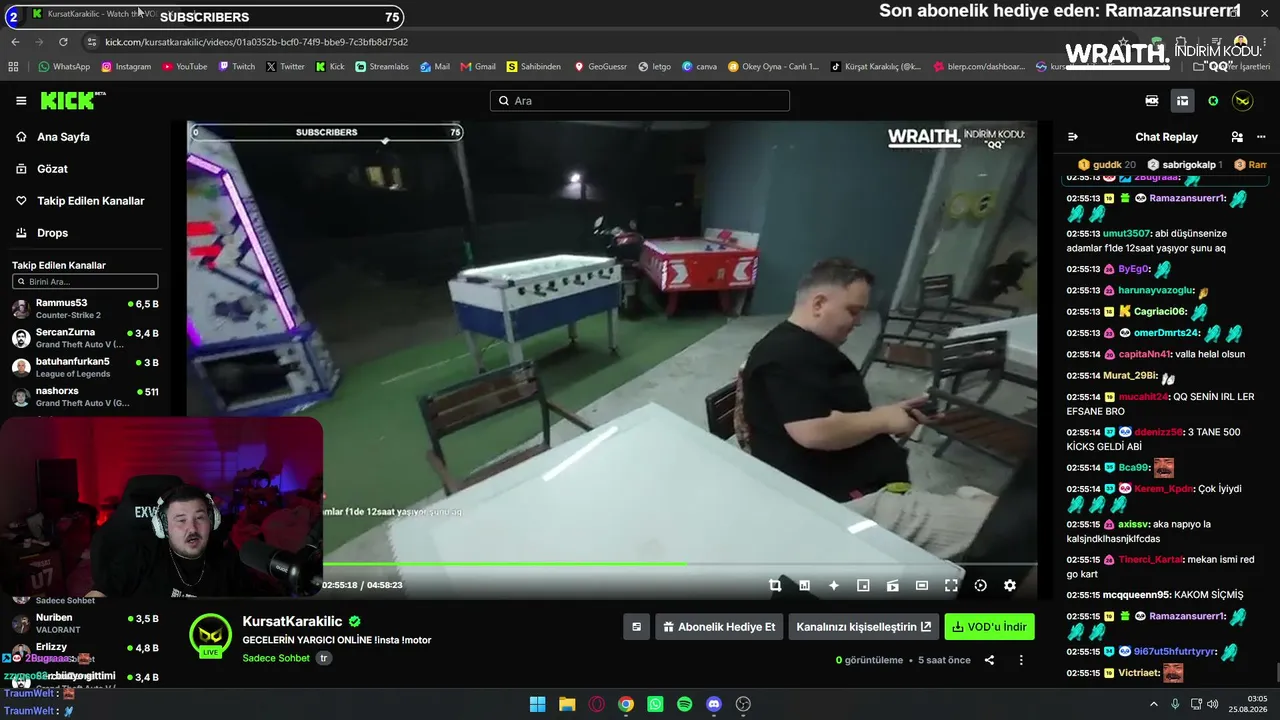Click the Kick search field Ara
The height and width of the screenshot is (720, 1280).
point(640,101)
